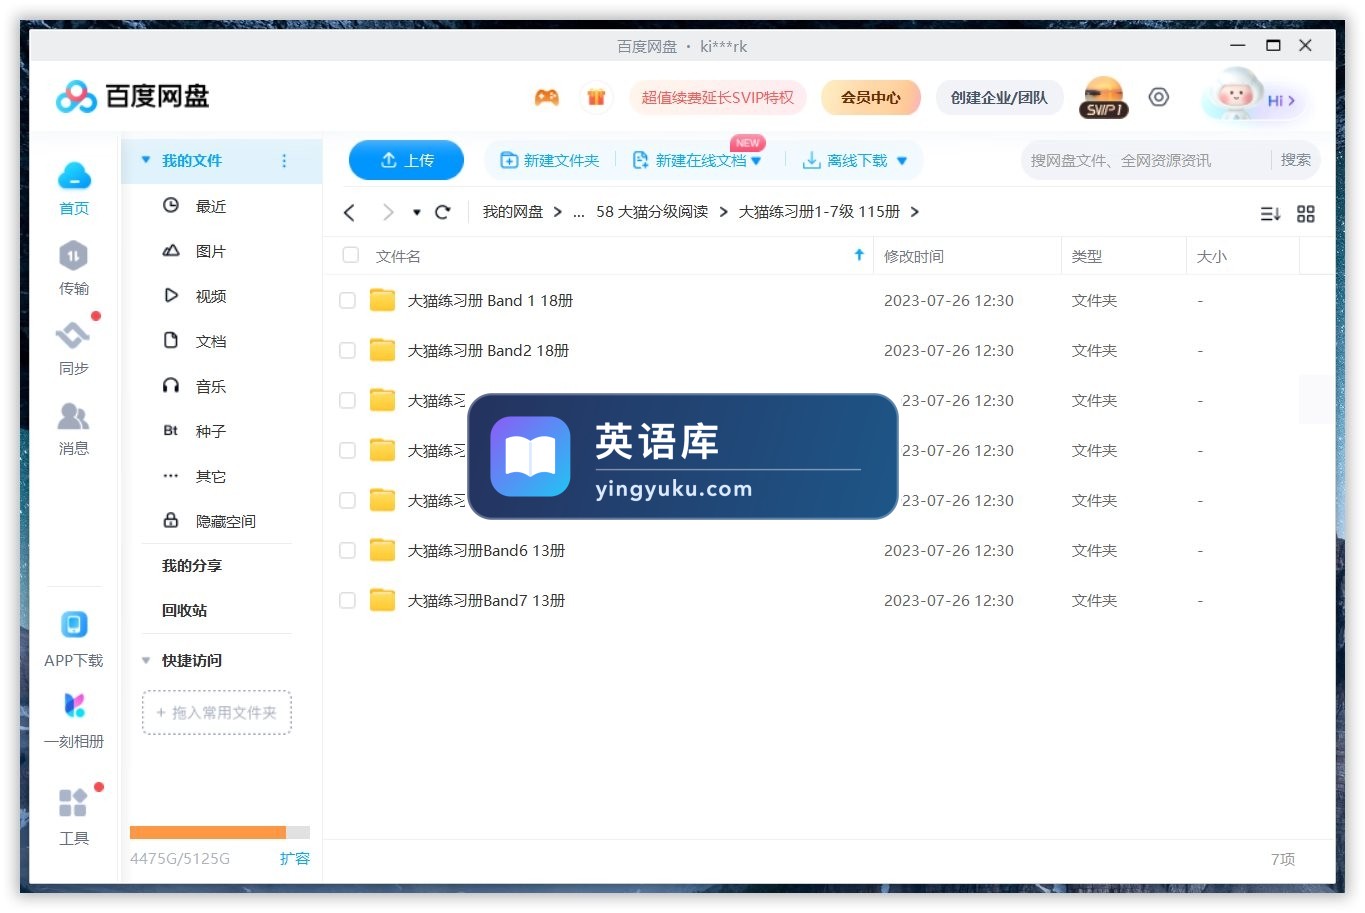
Task: Switch to grid view icon
Action: pyautogui.click(x=1306, y=214)
